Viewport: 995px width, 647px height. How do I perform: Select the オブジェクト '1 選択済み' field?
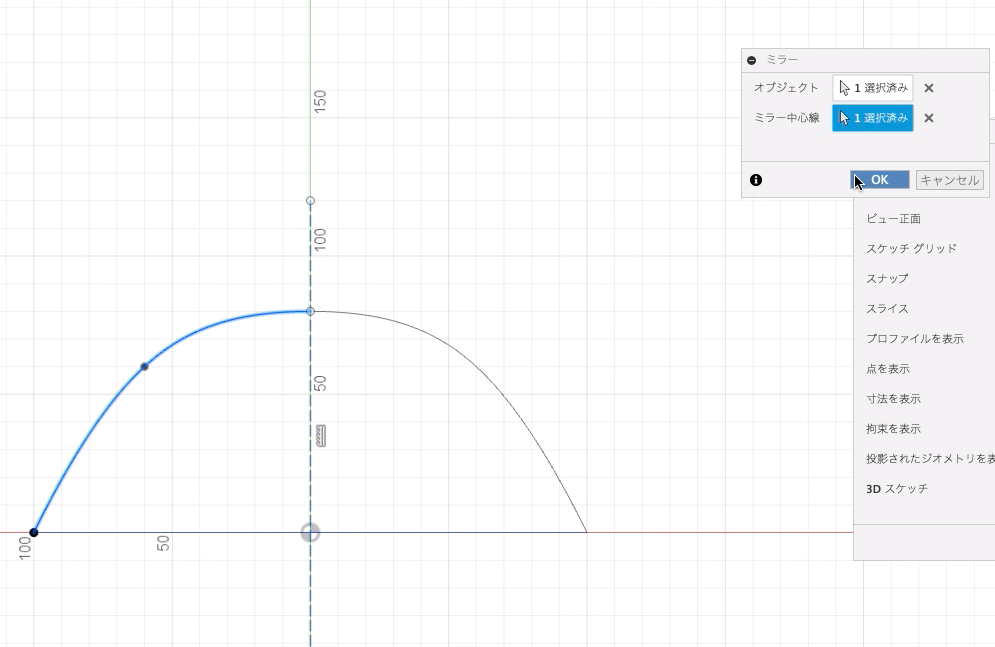873,88
